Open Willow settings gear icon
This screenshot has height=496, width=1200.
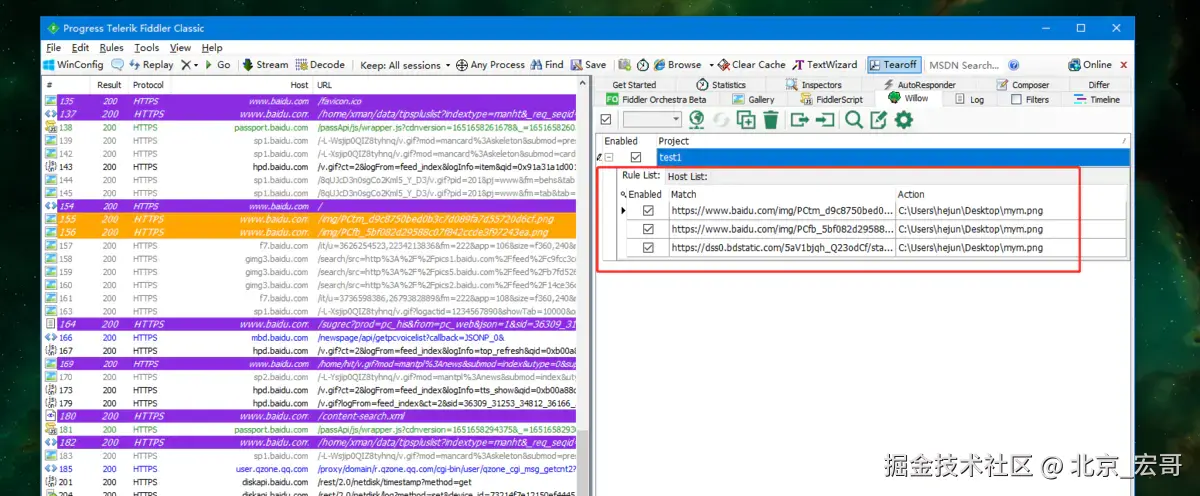[904, 120]
